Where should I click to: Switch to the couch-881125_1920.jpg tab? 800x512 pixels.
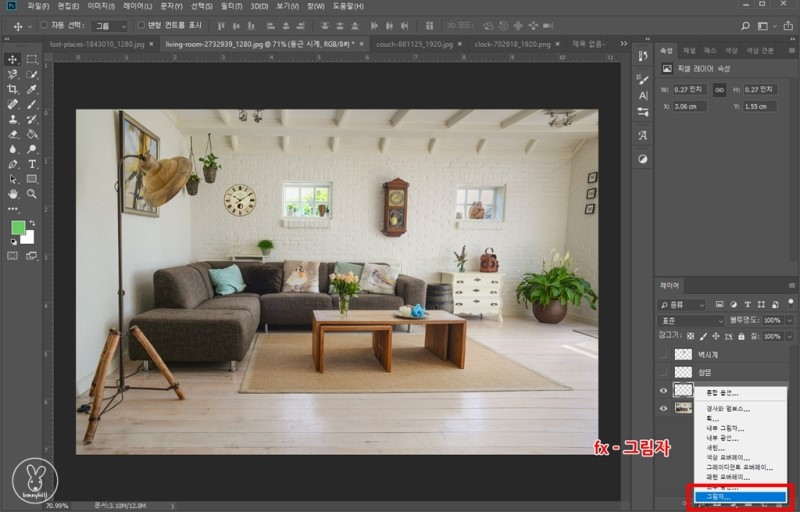413,44
